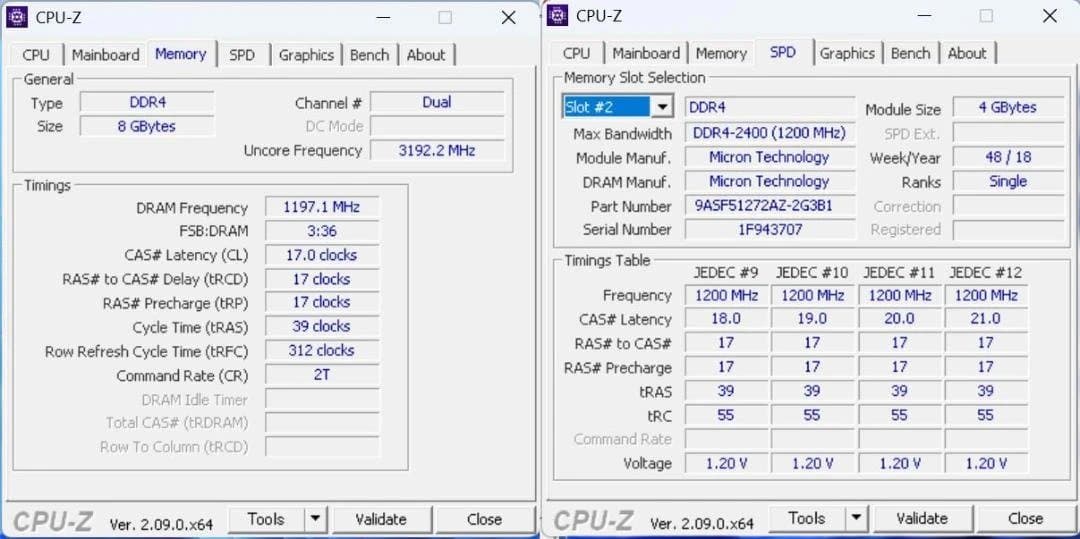The width and height of the screenshot is (1080, 539).
Task: Close the right CPU-Z window with X
Action: click(x=1050, y=17)
